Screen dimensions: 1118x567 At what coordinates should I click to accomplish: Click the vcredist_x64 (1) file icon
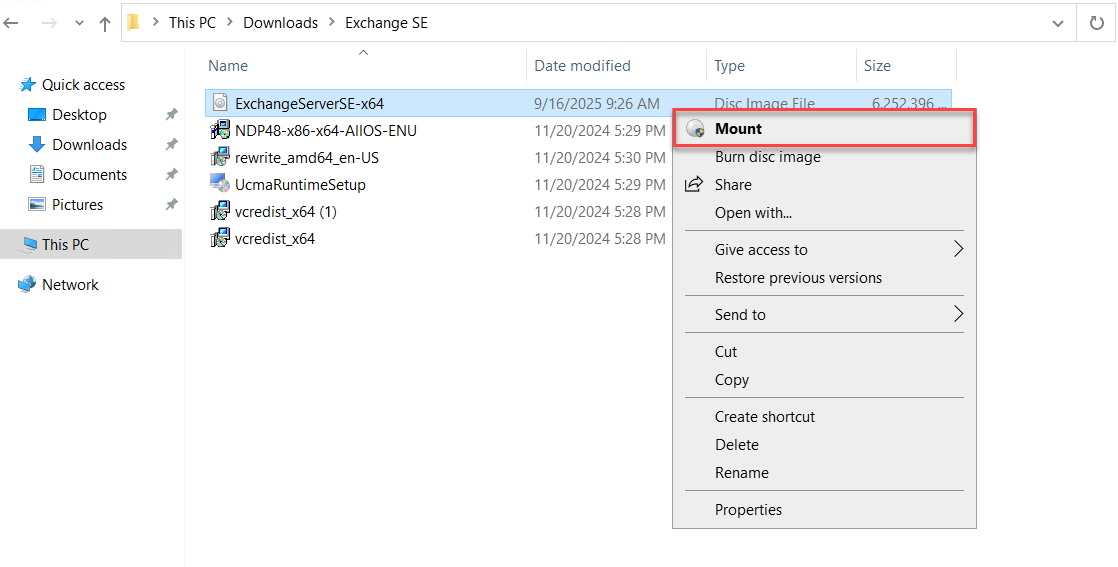click(x=220, y=211)
